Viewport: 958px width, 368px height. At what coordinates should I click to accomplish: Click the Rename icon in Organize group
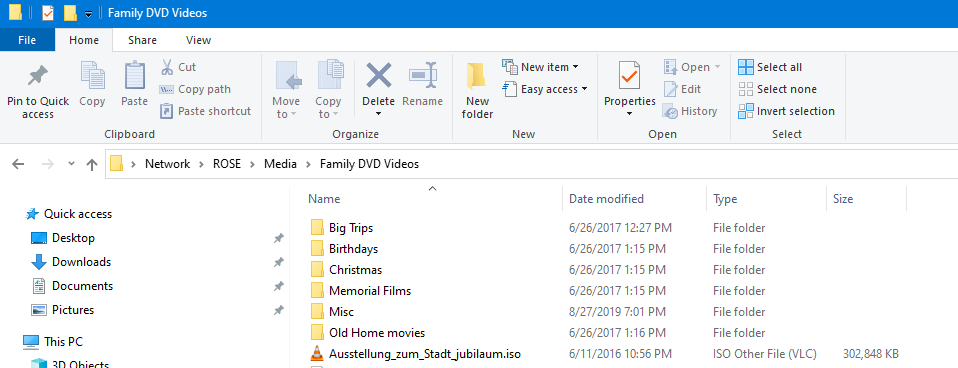[x=423, y=75]
